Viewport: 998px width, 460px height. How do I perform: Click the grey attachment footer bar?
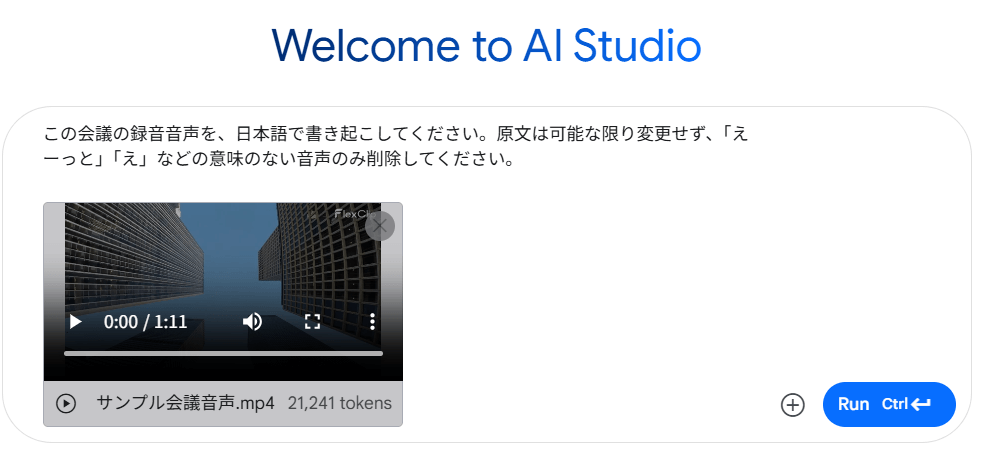tap(223, 403)
